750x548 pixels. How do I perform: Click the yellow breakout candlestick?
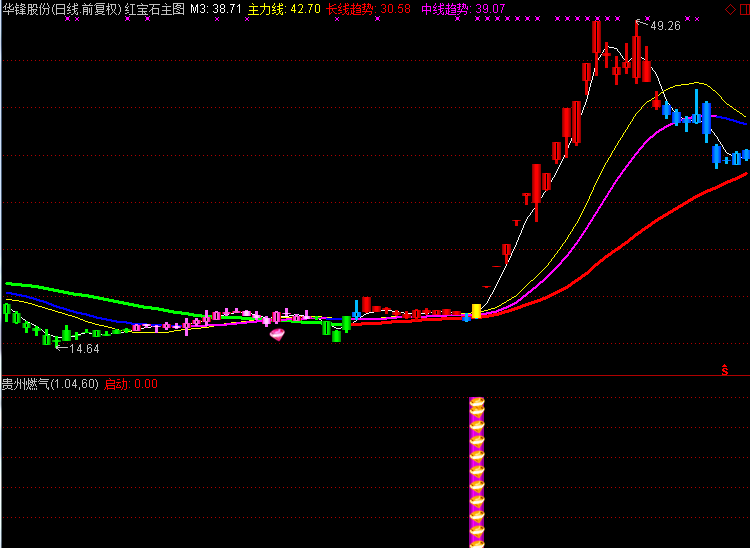point(477,311)
